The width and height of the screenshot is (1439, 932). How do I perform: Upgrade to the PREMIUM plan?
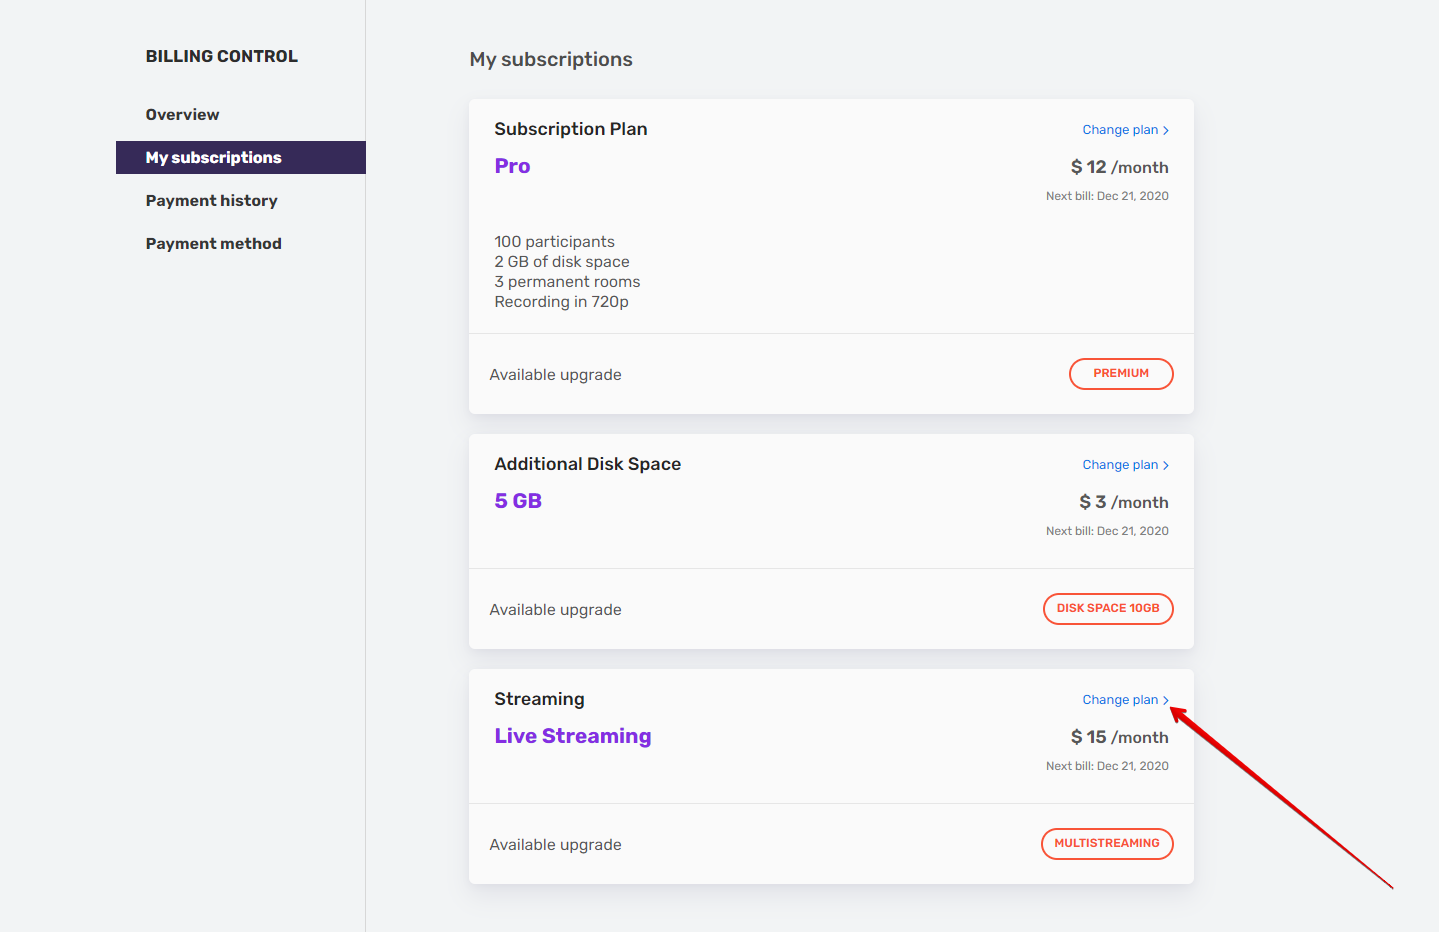pyautogui.click(x=1121, y=374)
